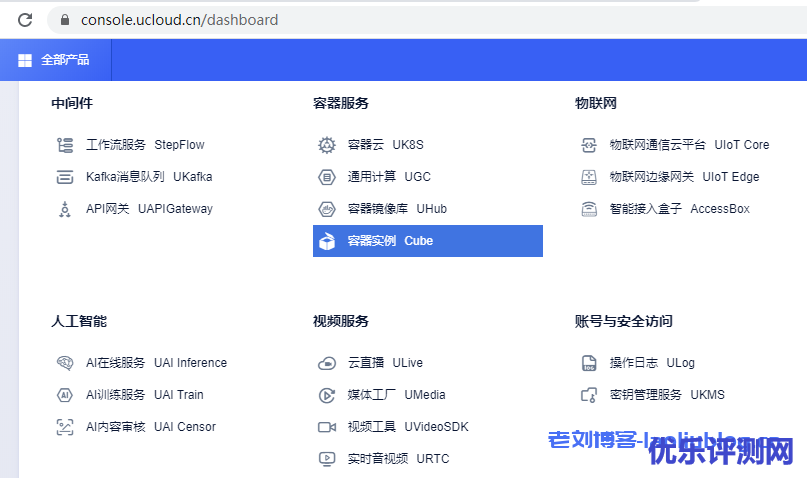
Task: Click the 物联网 category heading
Action: 595,103
